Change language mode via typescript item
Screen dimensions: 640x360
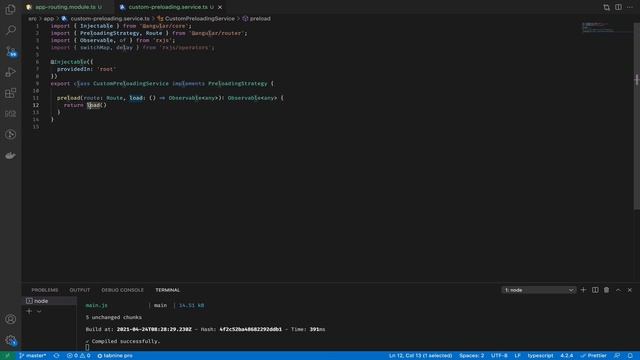coord(540,356)
